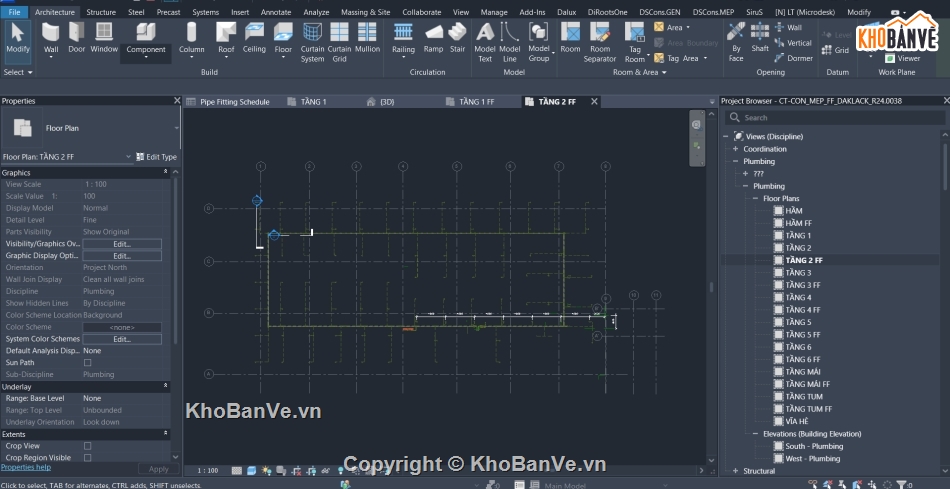Collapse the Graphics properties section
This screenshot has height=489, width=950.
point(165,172)
